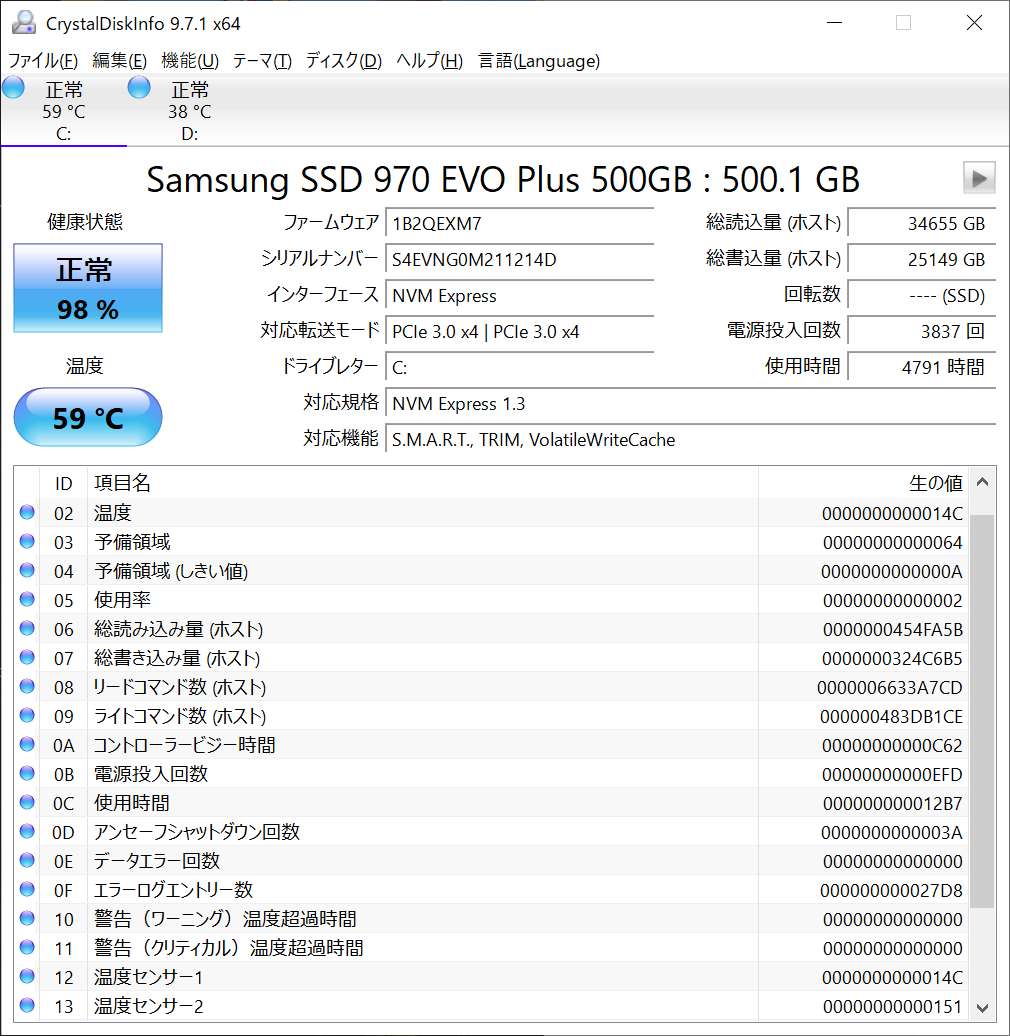Screen dimensions: 1010x1036
Task: Click the CrystalDiskInfo app icon in title bar
Action: coord(24,22)
